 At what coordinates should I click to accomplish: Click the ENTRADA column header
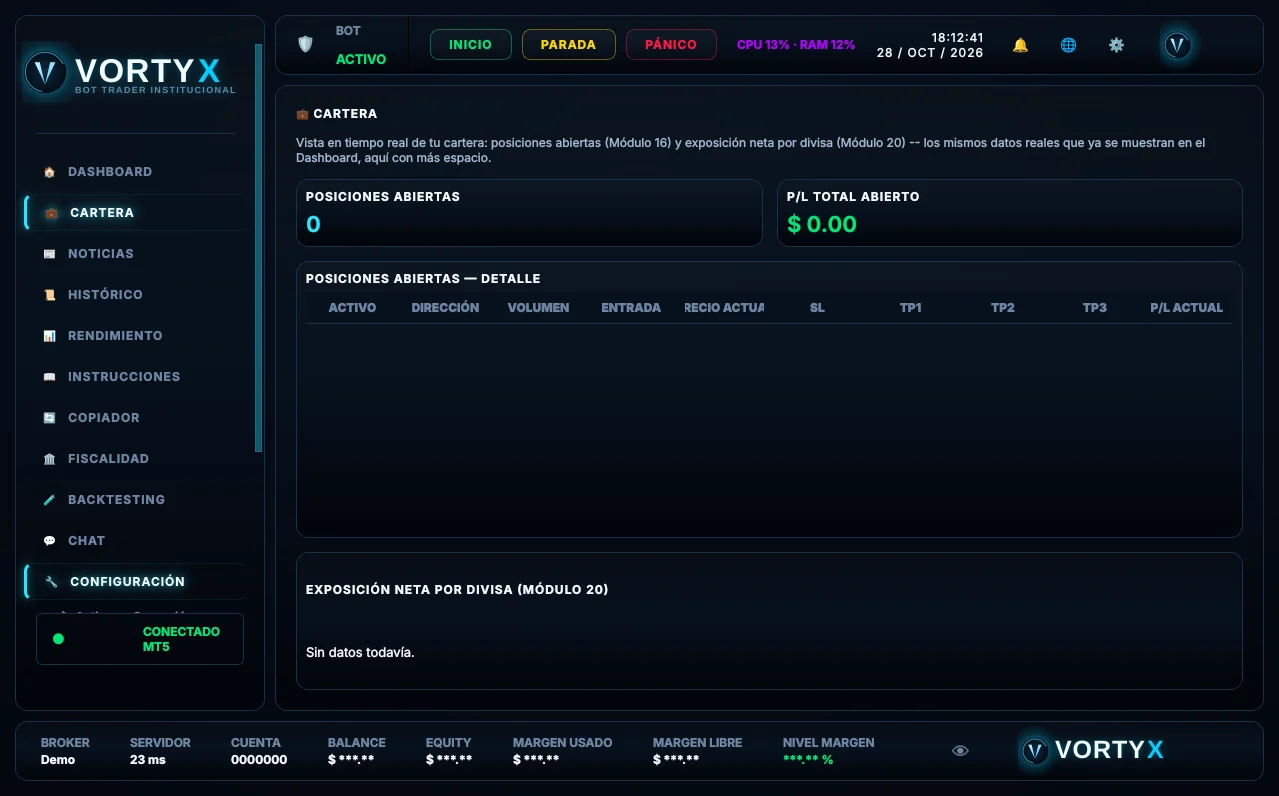pyautogui.click(x=631, y=308)
